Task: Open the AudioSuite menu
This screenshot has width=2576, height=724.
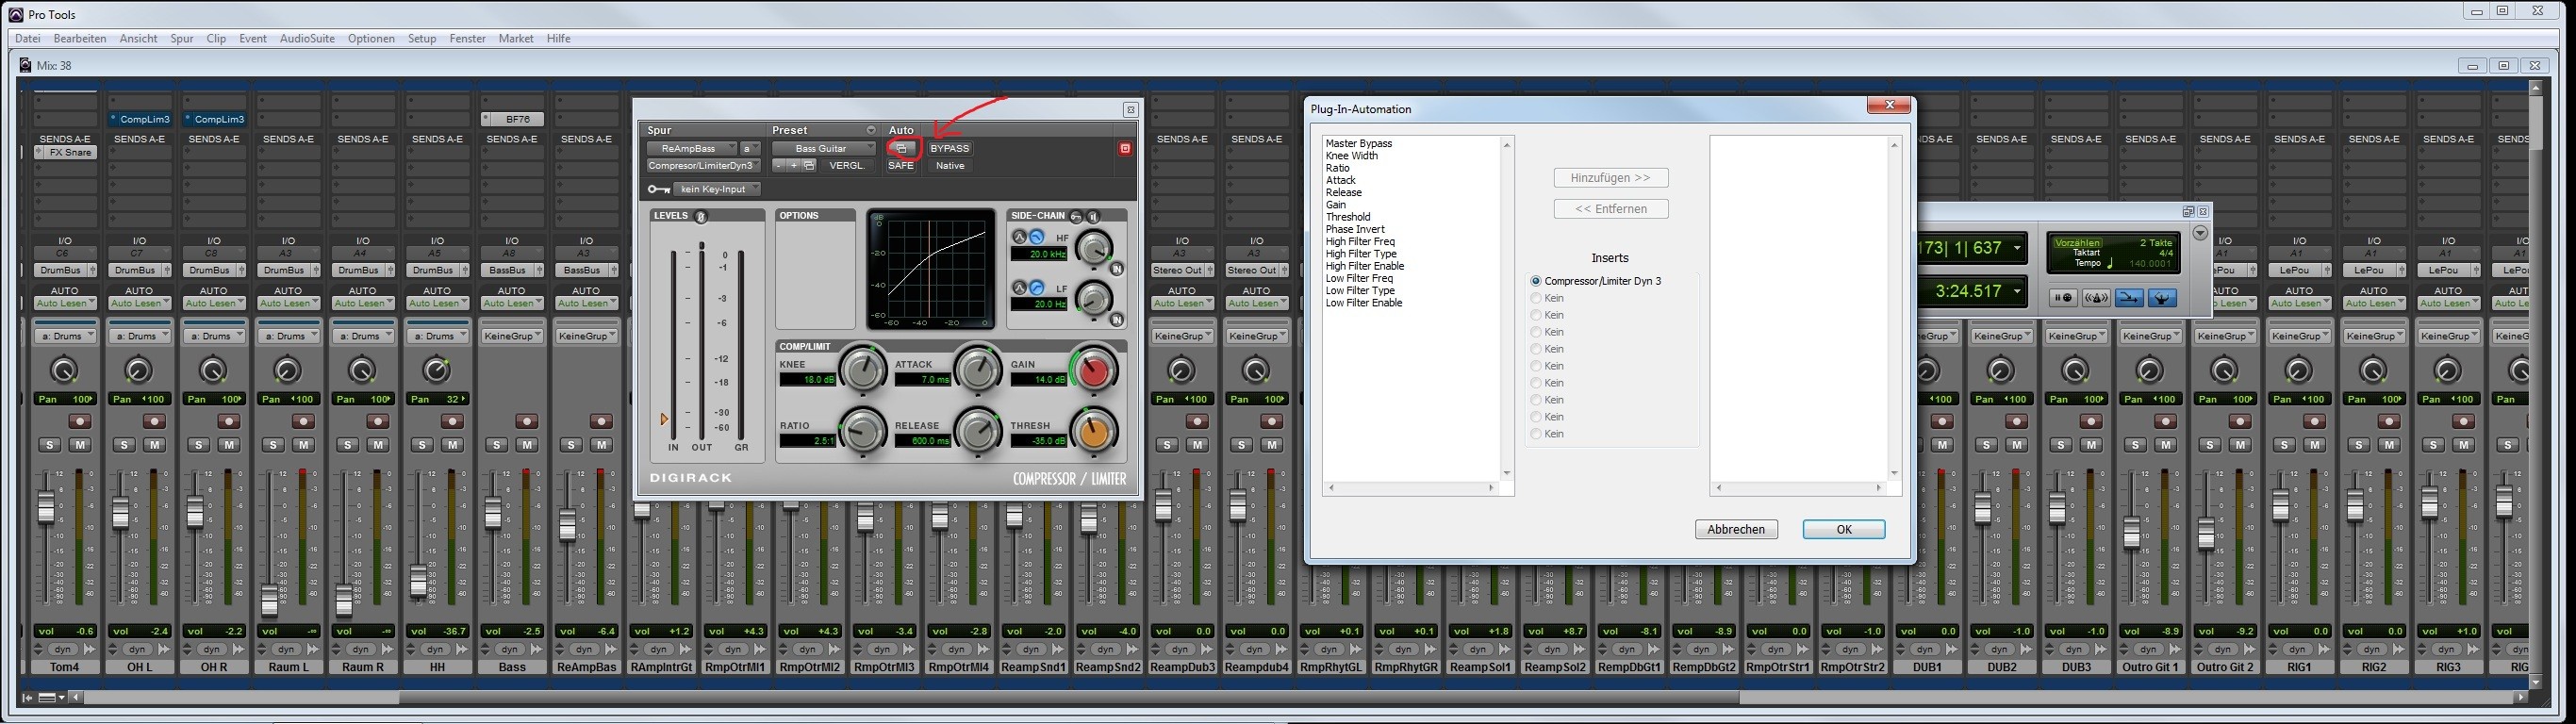Action: point(307,38)
